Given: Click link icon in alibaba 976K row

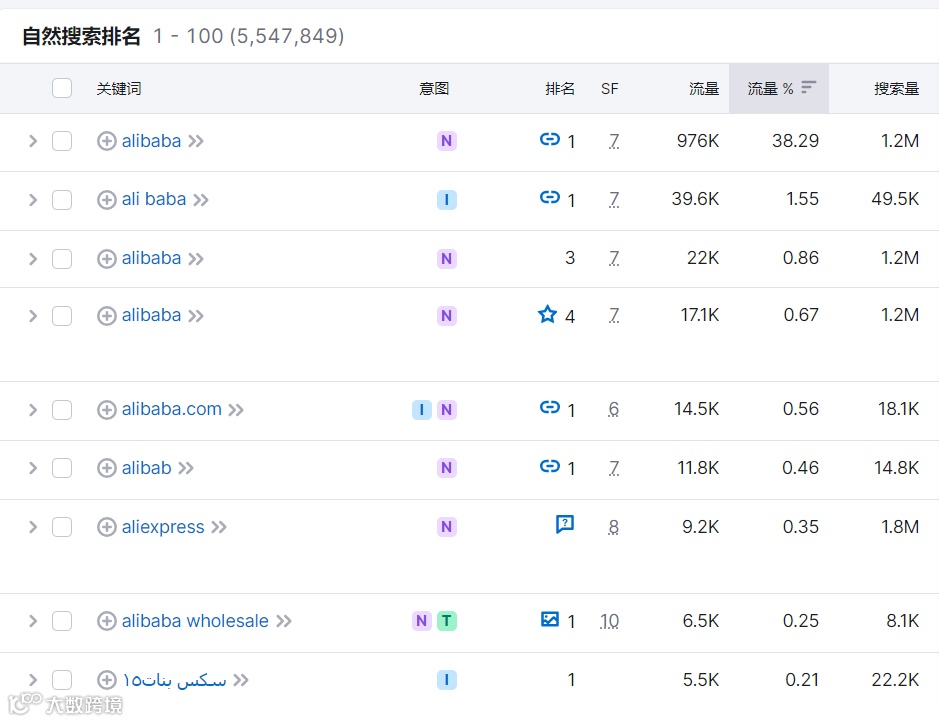Looking at the screenshot, I should 550,139.
